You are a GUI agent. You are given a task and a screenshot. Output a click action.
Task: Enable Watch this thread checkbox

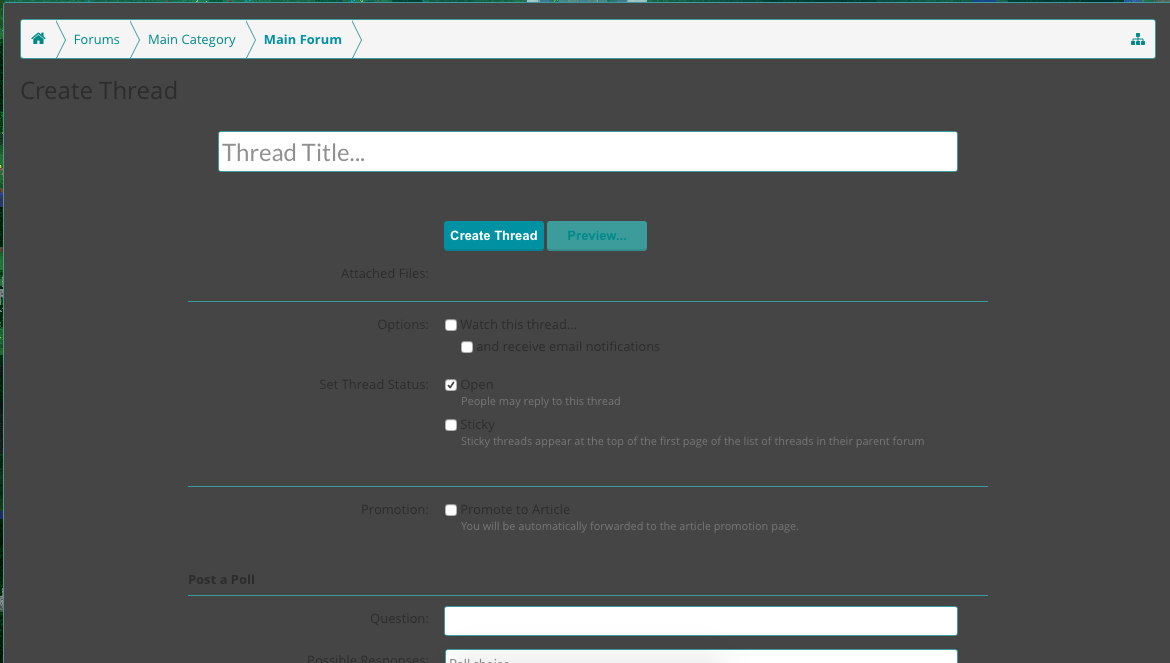(x=451, y=325)
